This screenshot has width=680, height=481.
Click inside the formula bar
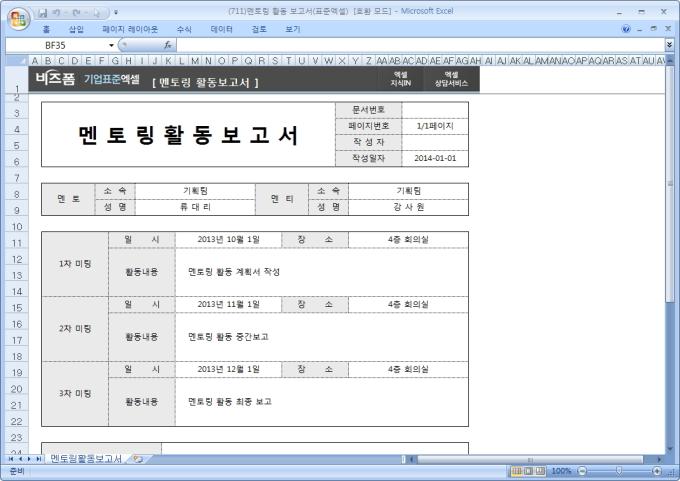tap(420, 45)
